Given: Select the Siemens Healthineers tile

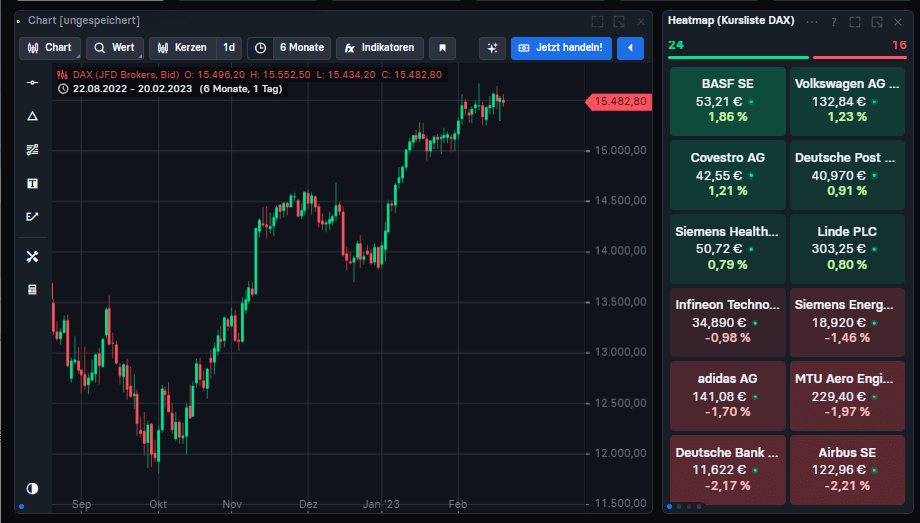Looking at the screenshot, I should coord(728,249).
